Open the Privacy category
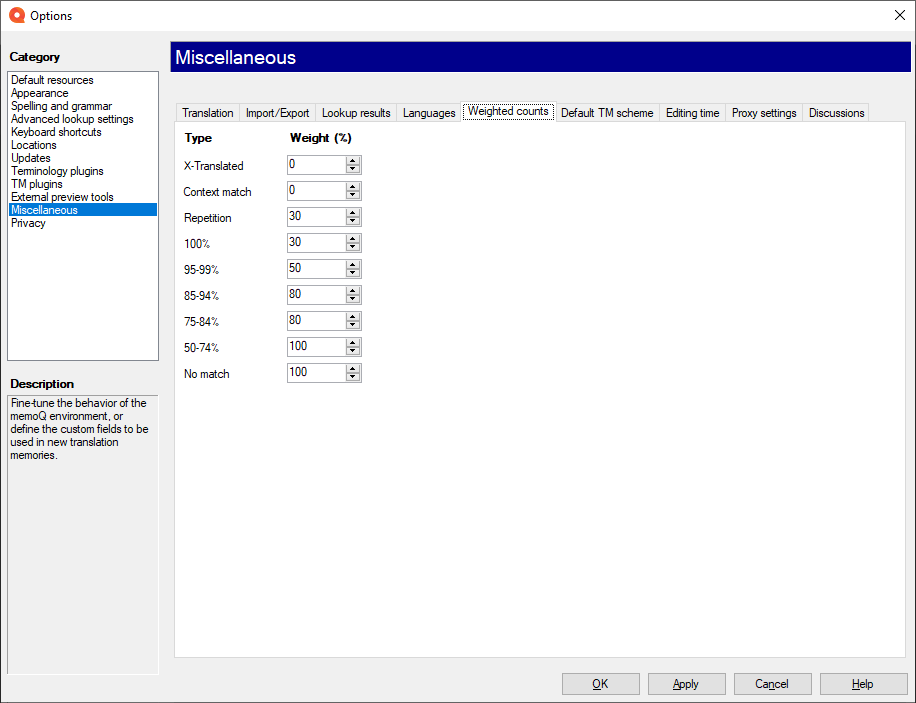The width and height of the screenshot is (916, 703). [28, 223]
